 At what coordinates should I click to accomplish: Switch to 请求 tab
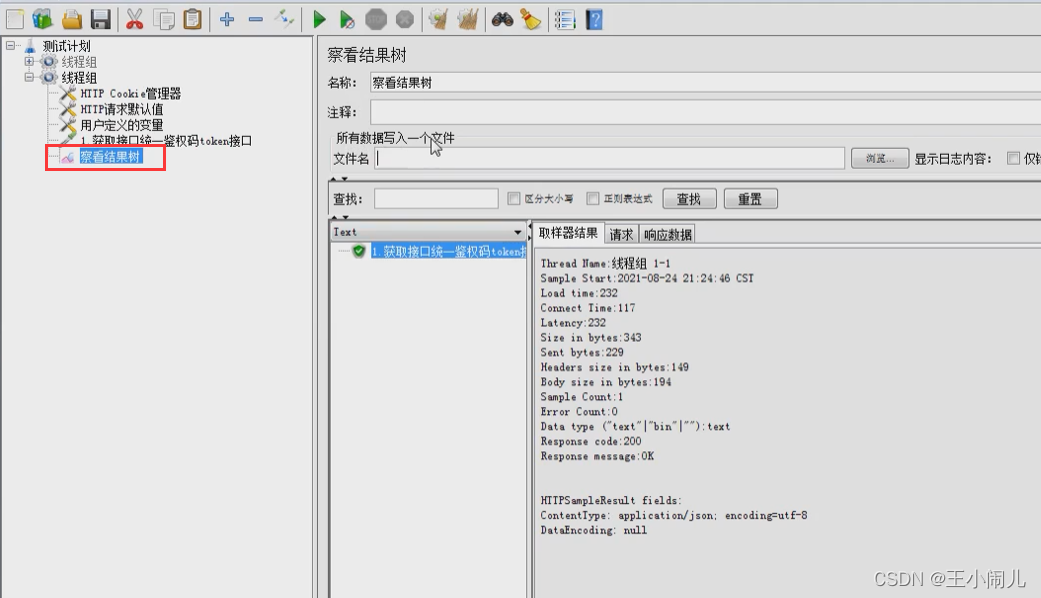(x=621, y=234)
